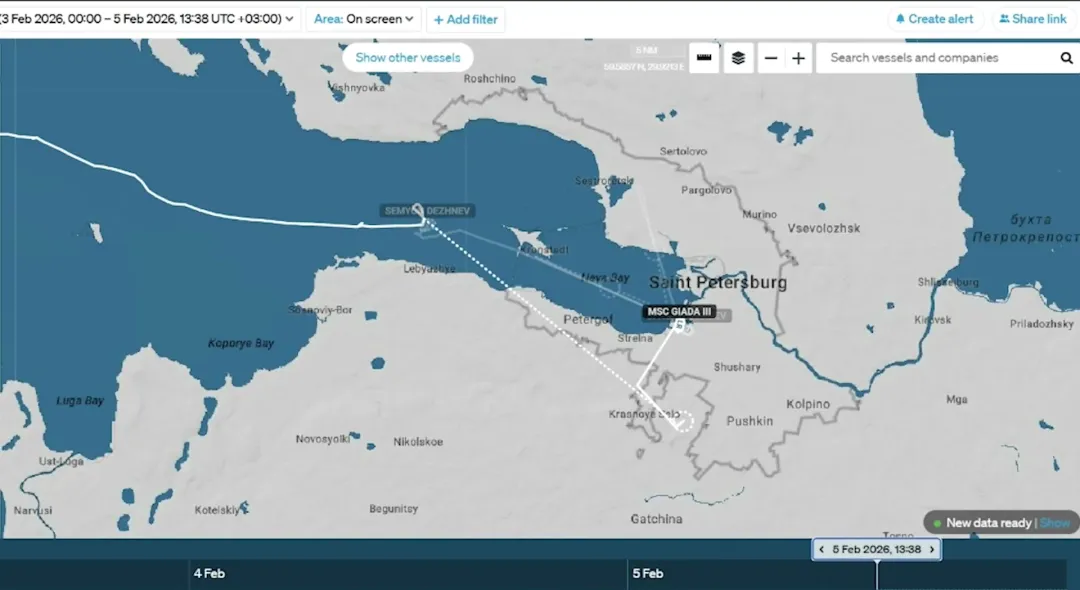Toggle Show other vessels on map

pyautogui.click(x=408, y=57)
